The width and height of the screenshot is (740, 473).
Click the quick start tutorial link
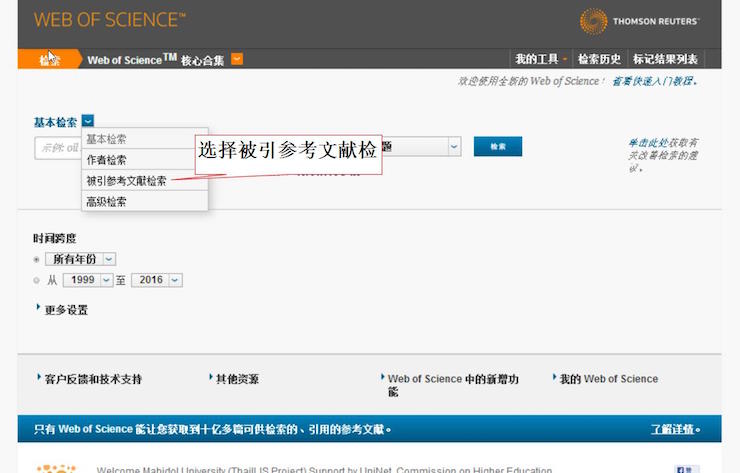click(x=655, y=81)
